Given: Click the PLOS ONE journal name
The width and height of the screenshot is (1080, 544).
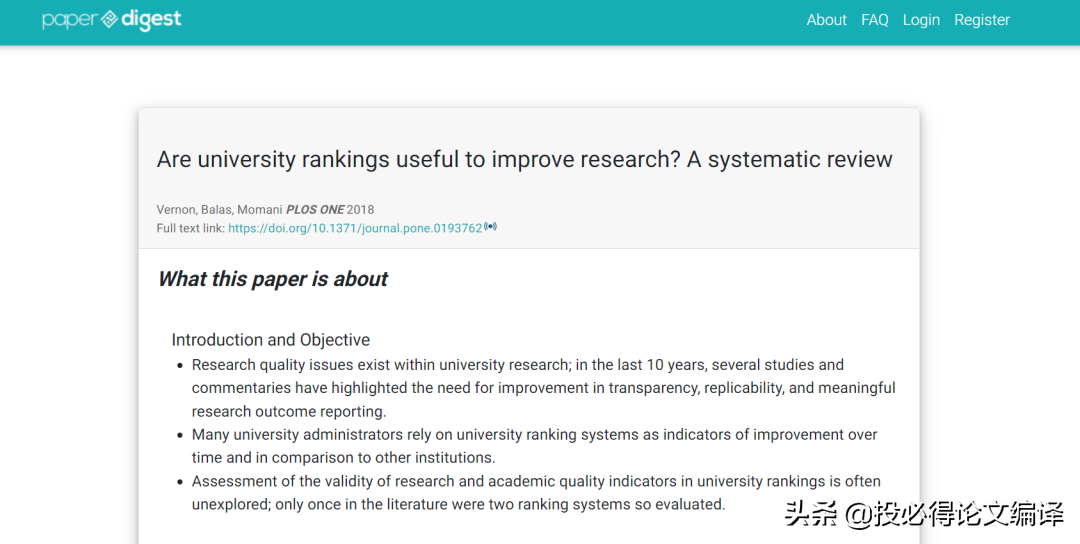Looking at the screenshot, I should pos(314,210).
